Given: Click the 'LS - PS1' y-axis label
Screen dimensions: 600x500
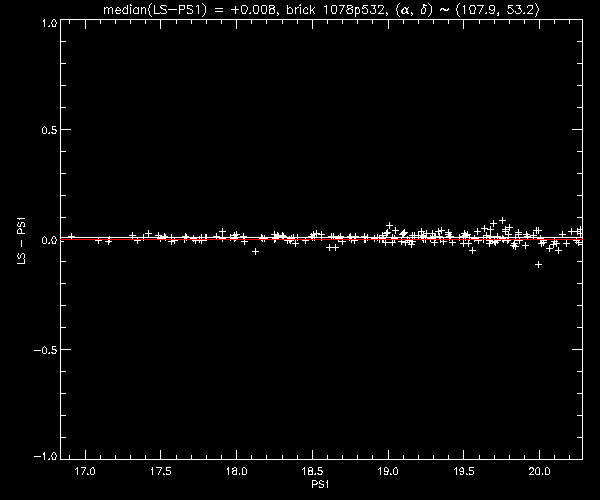Looking at the screenshot, I should click(x=22, y=241).
